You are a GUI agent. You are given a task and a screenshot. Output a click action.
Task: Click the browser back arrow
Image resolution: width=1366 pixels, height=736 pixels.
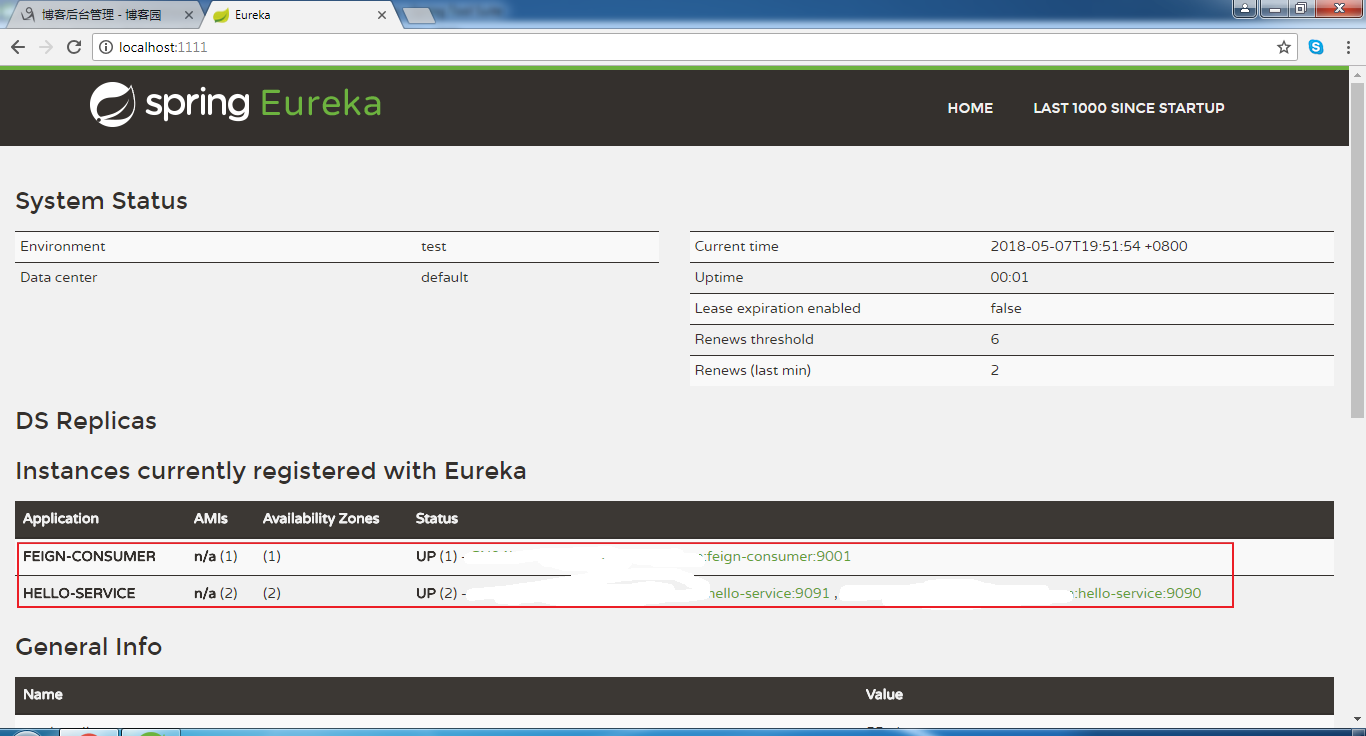18,47
